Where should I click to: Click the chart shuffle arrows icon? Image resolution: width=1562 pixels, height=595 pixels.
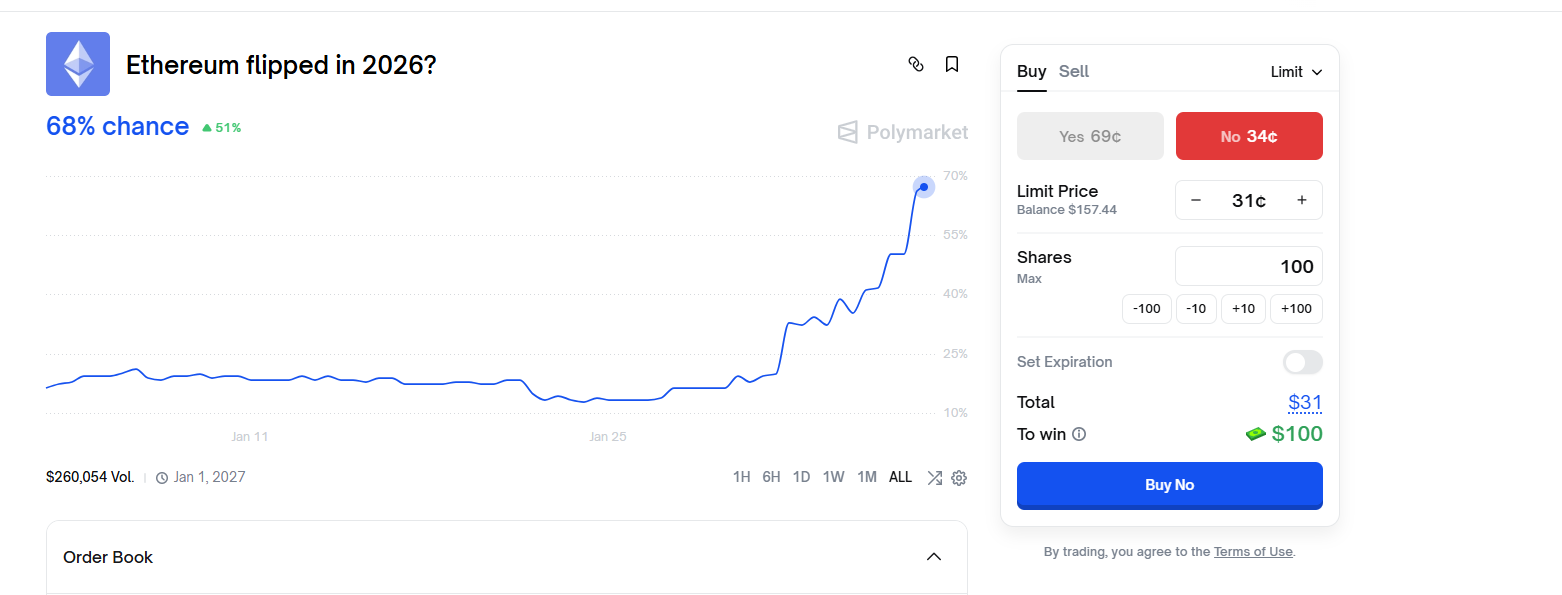click(934, 478)
